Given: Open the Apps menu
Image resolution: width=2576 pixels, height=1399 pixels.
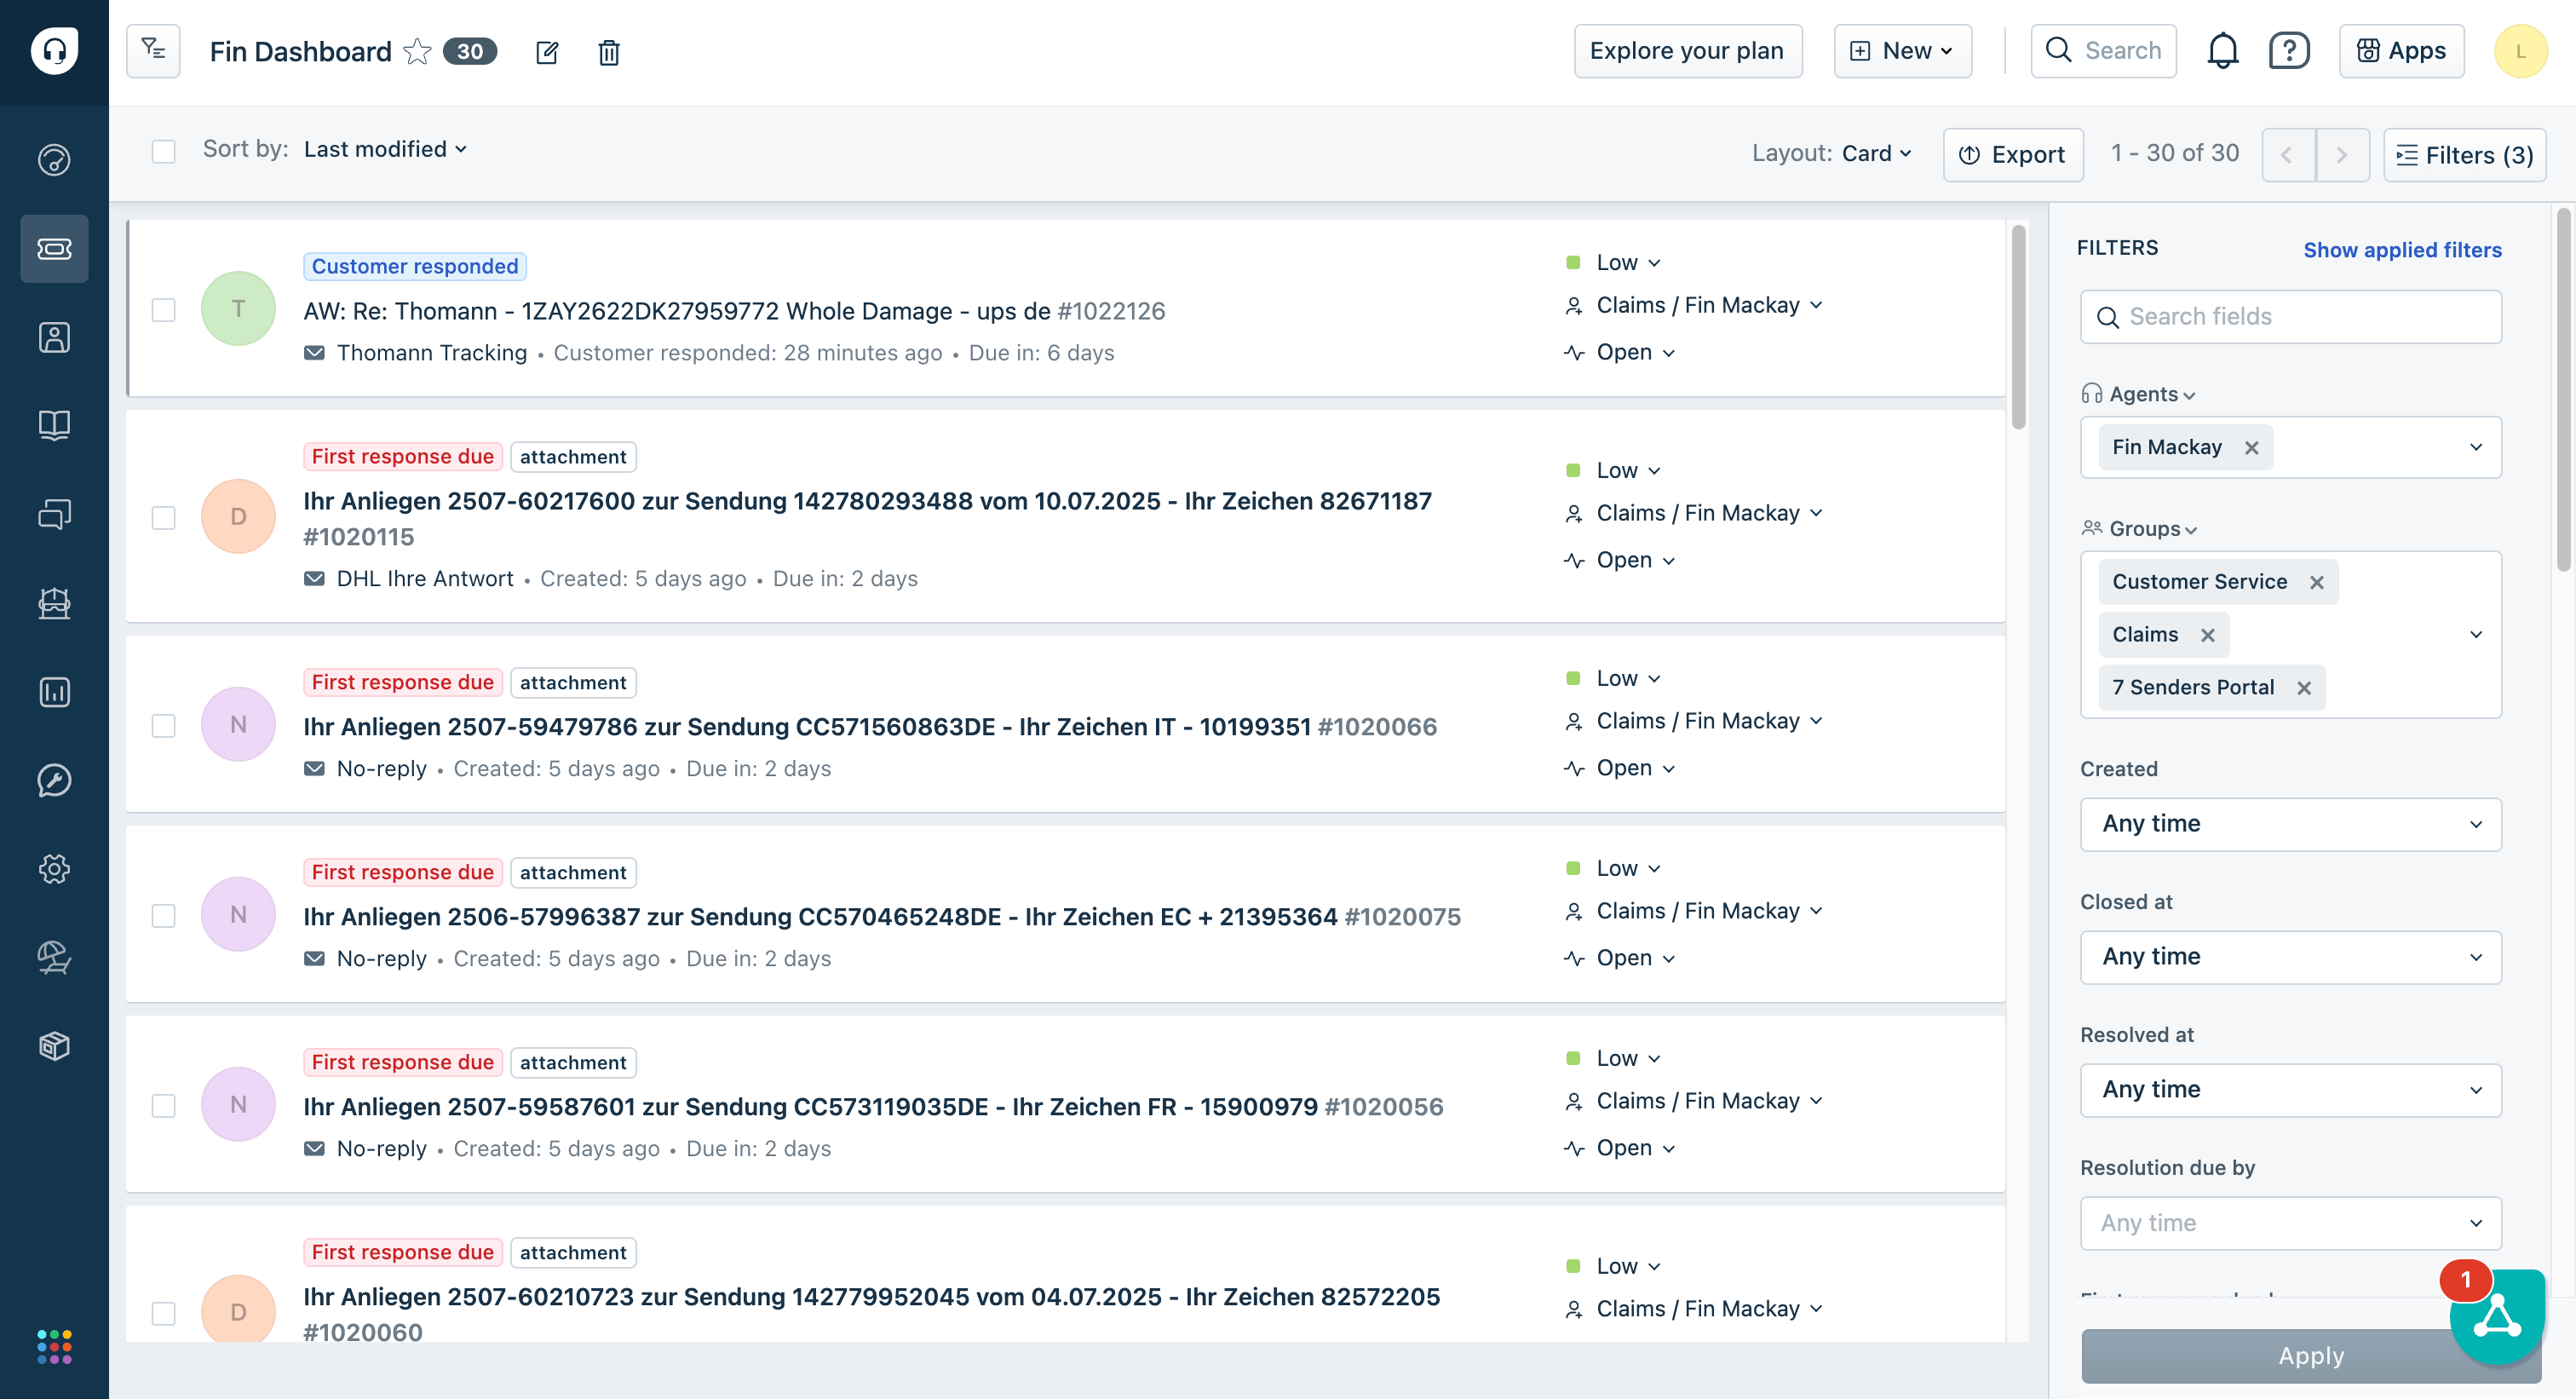Looking at the screenshot, I should point(2401,51).
